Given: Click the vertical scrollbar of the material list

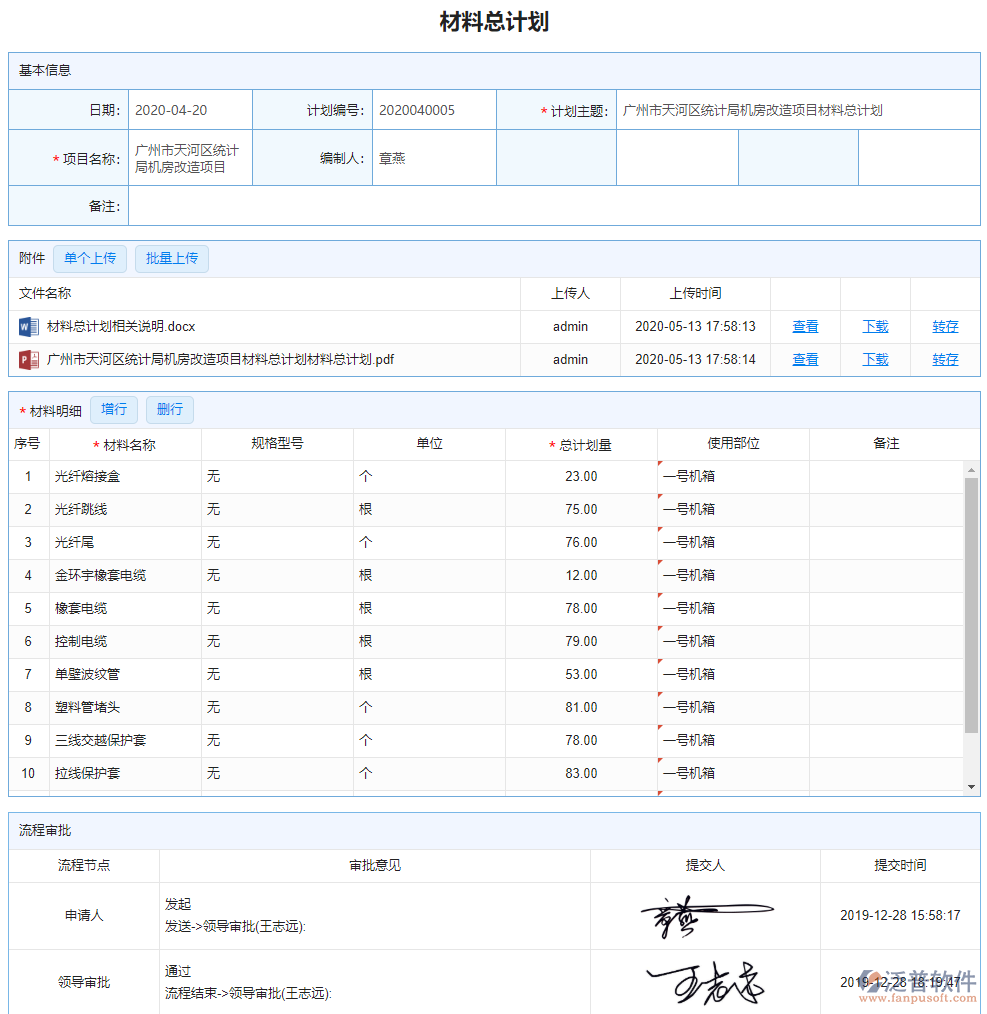Looking at the screenshot, I should (x=973, y=590).
